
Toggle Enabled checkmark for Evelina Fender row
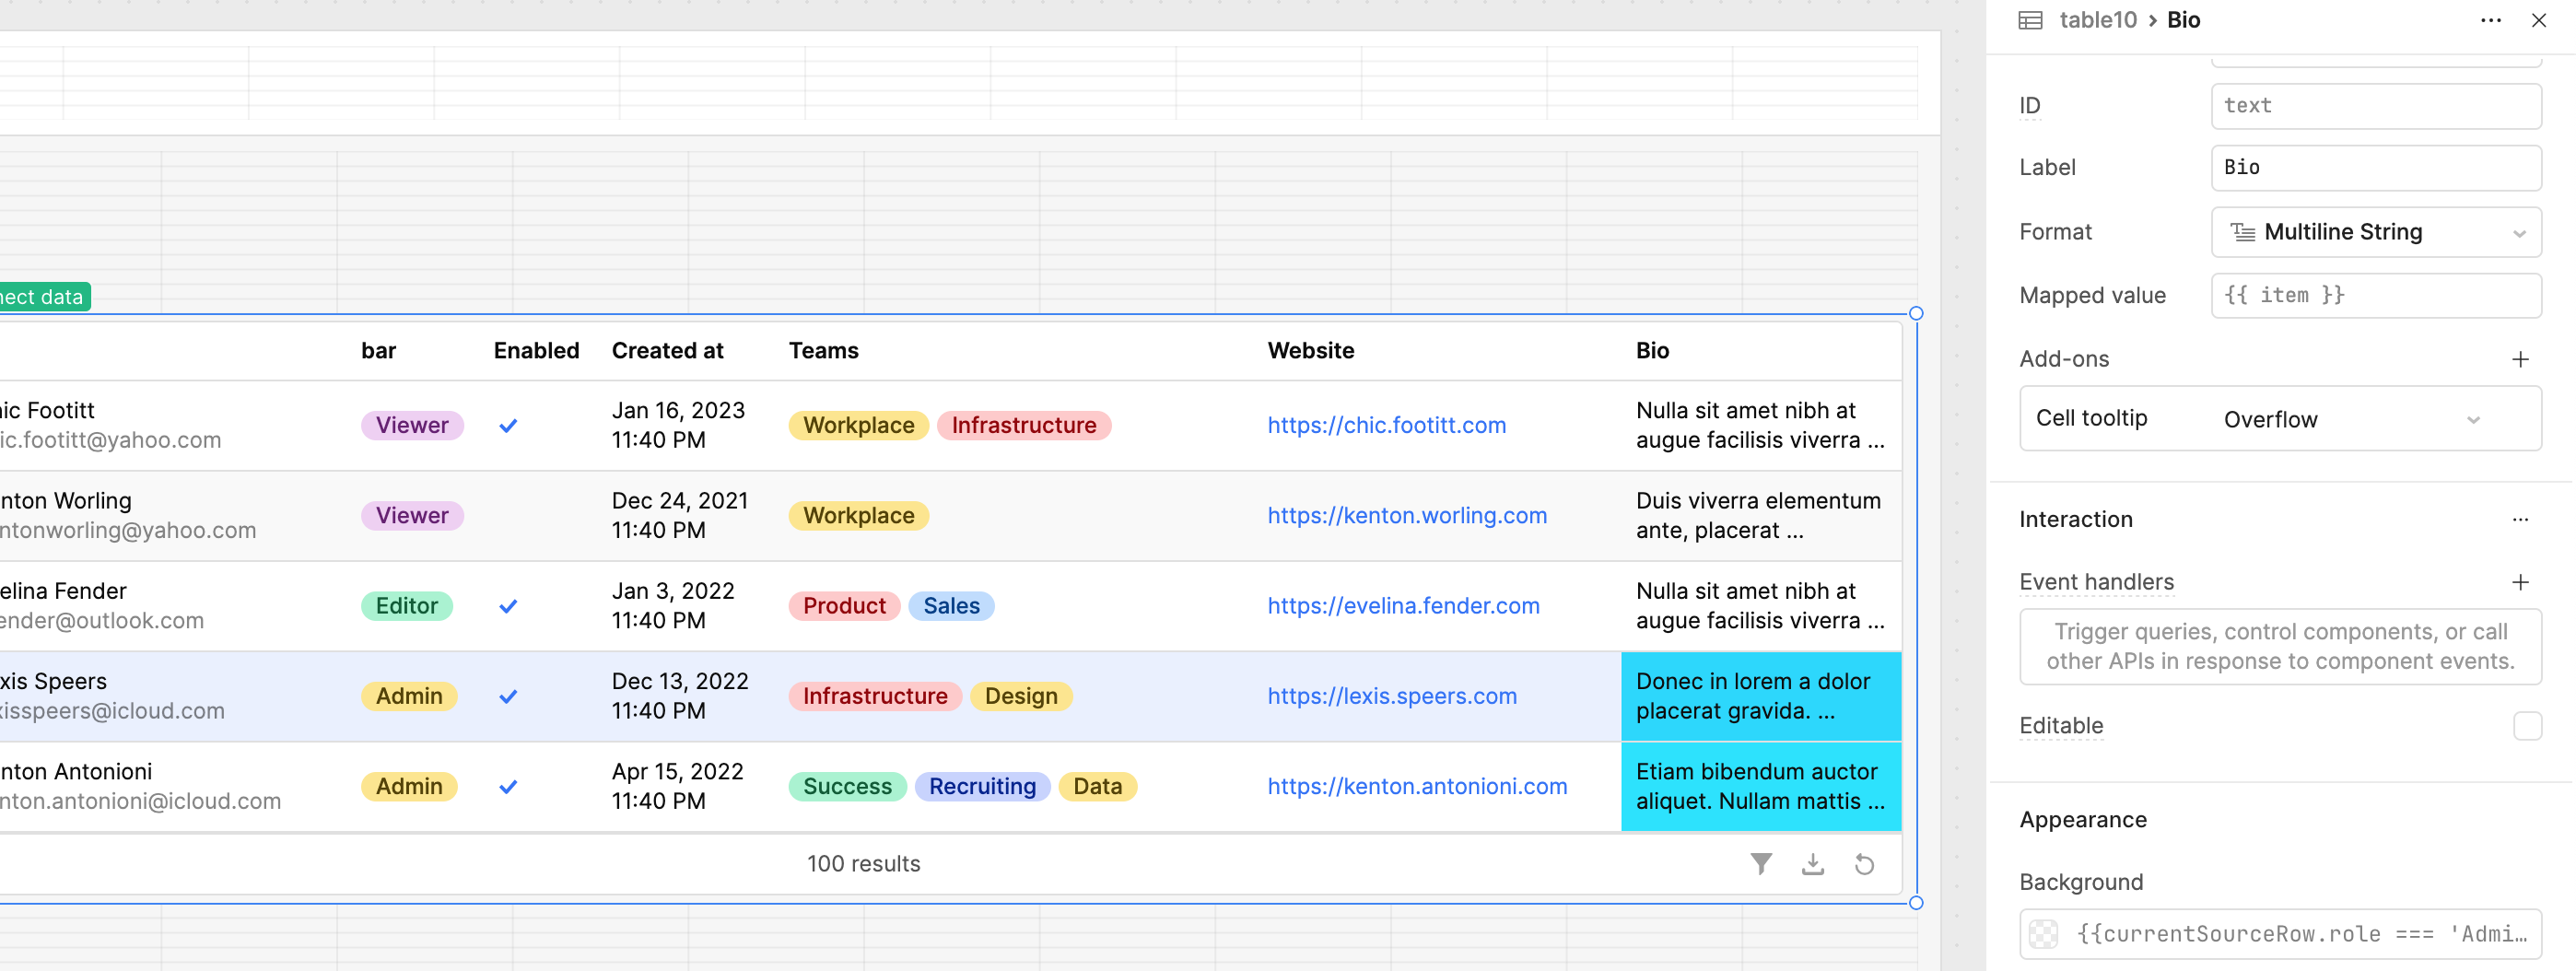(508, 606)
